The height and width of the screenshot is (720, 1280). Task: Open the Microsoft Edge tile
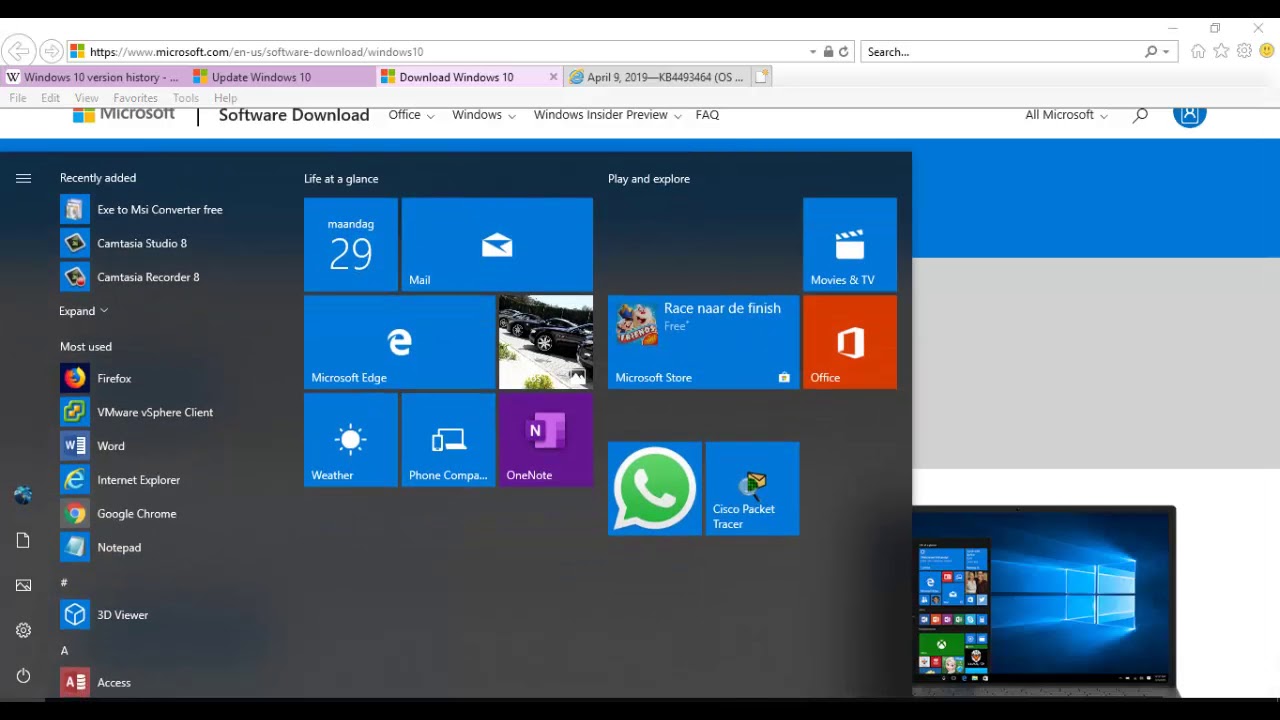pyautogui.click(x=399, y=342)
